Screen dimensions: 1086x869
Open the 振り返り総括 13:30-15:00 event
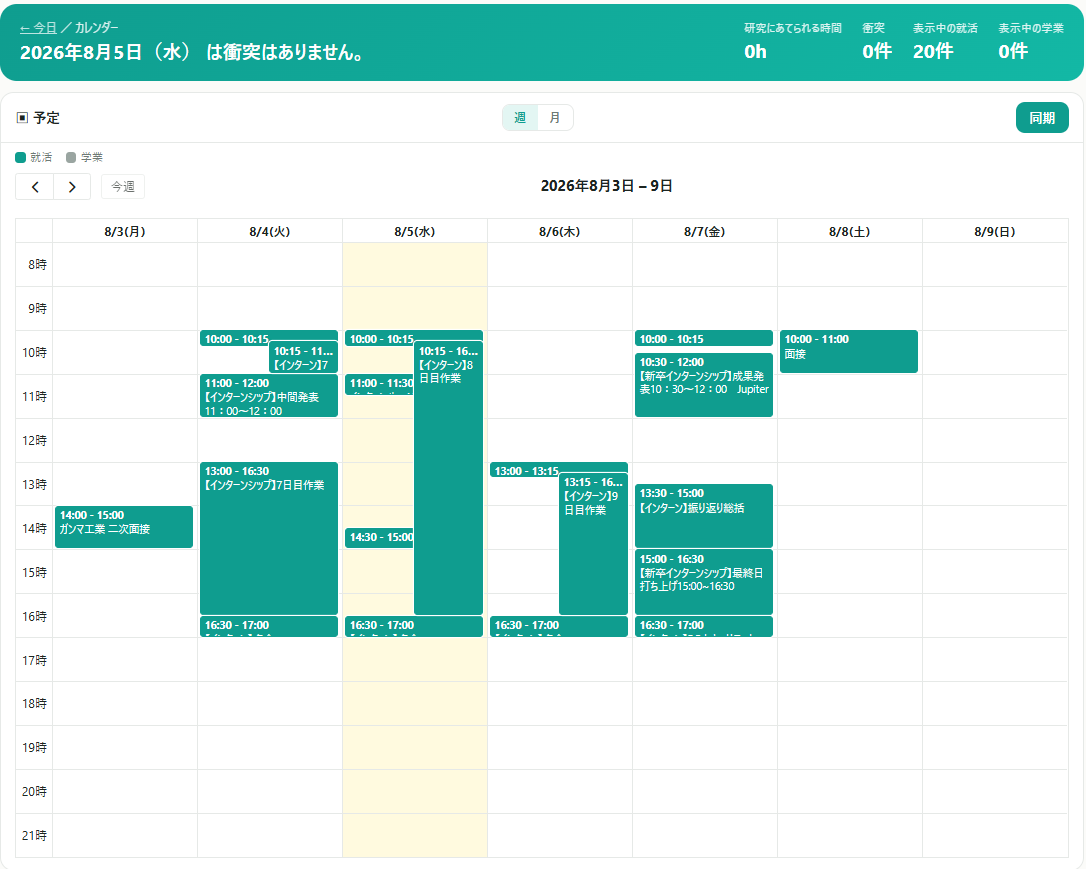point(704,516)
